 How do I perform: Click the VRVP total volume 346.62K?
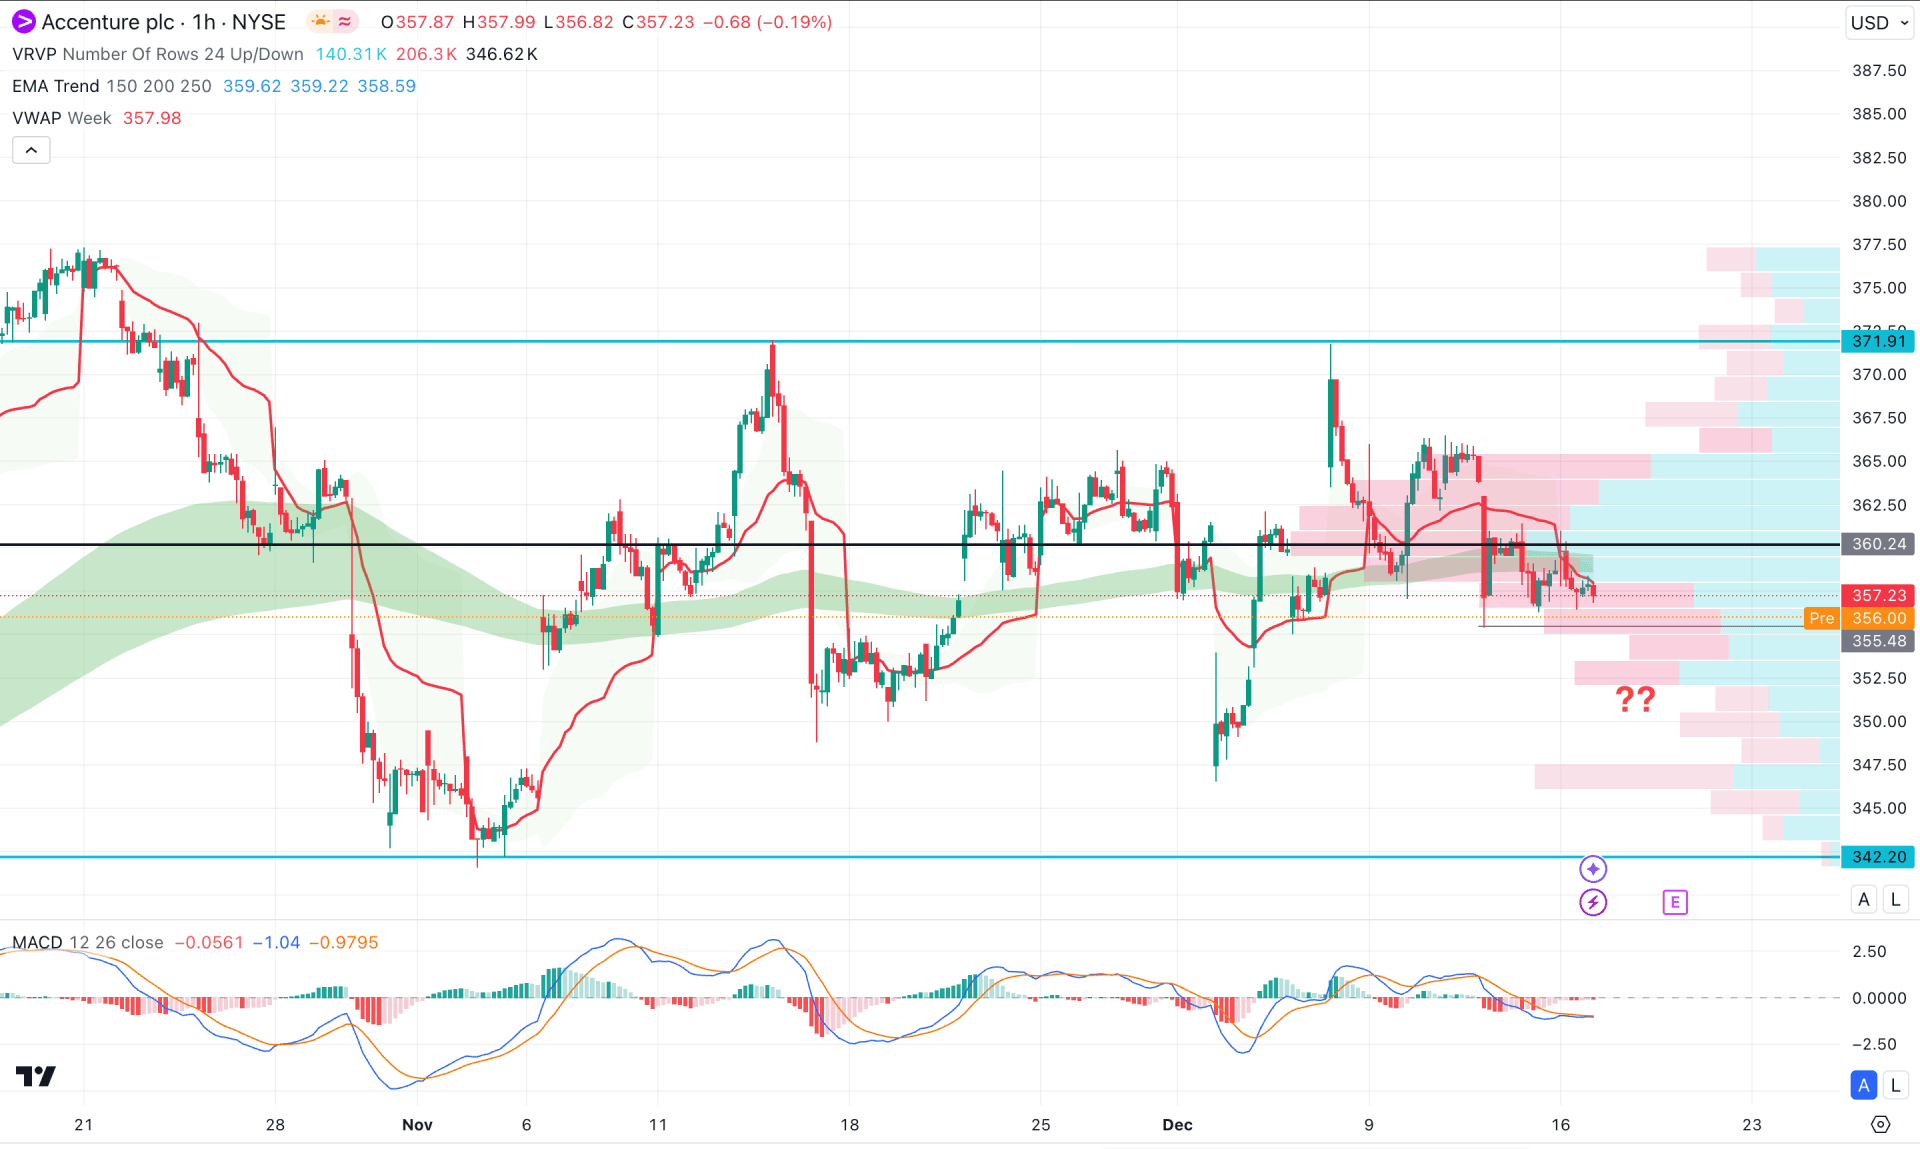[502, 54]
